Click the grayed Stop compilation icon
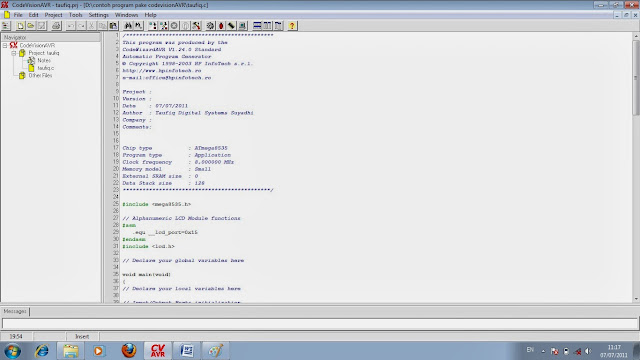This screenshot has width=640, height=360. click(174, 26)
